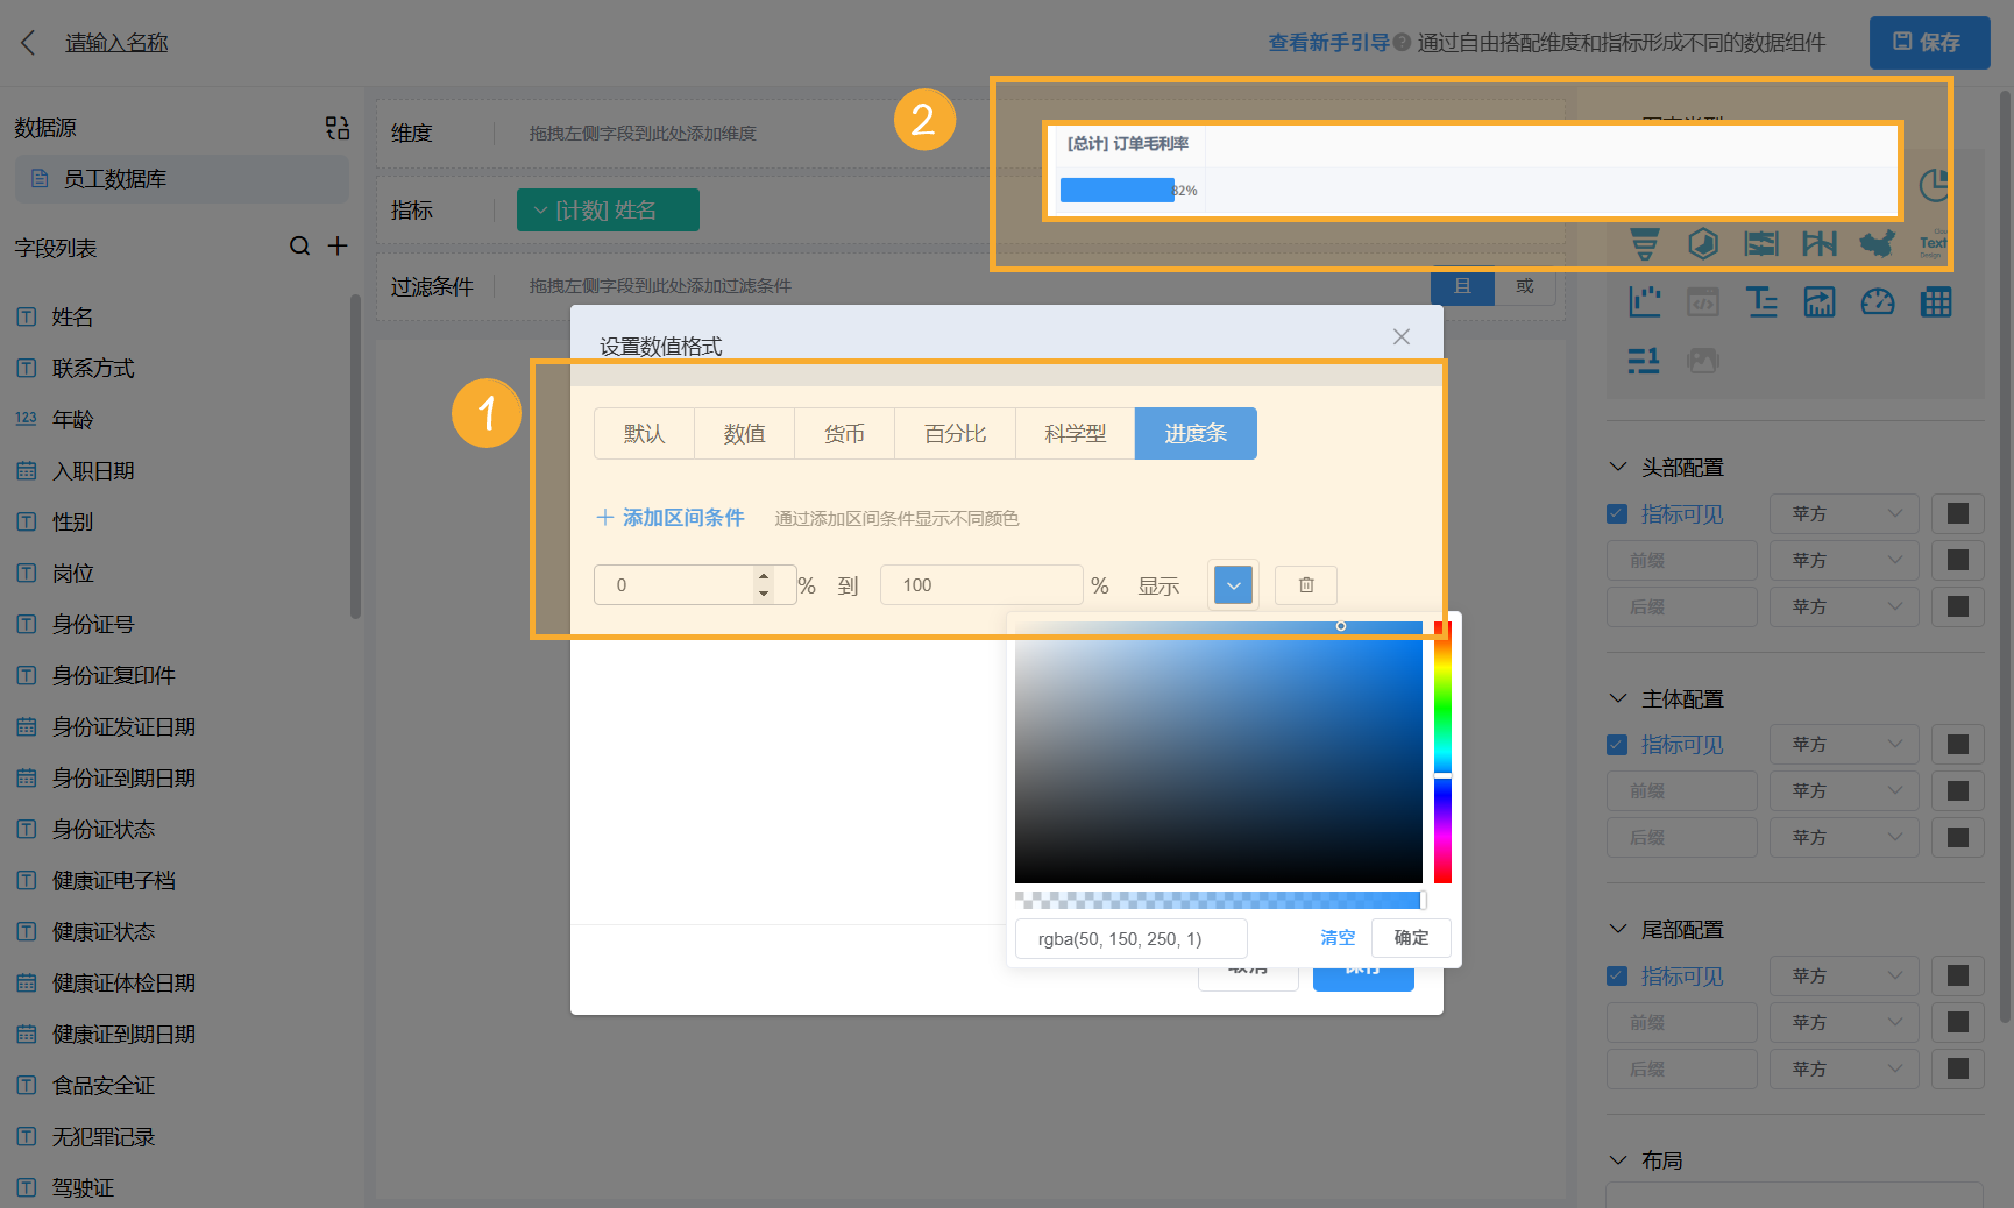Open the blue color dropdown next to 显示
The image size is (2014, 1208).
1233,585
